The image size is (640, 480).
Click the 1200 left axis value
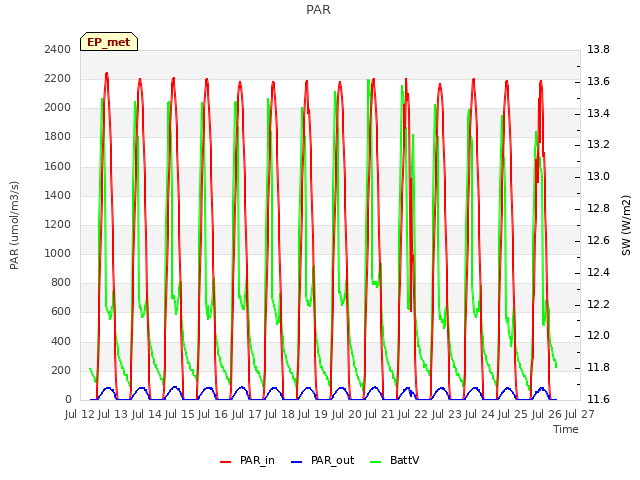pos(58,224)
